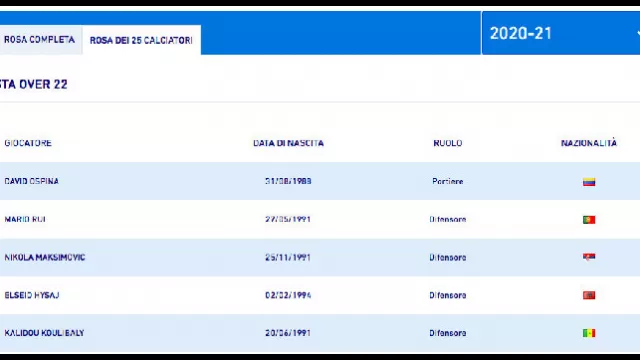Click the birth date 20/06/1991 cell

(x=288, y=333)
